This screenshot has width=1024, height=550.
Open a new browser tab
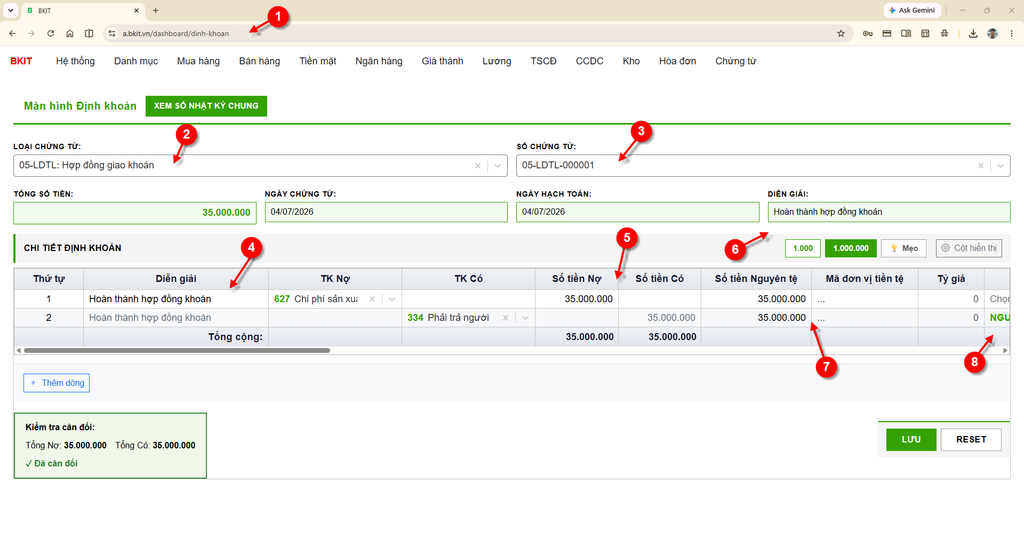pos(155,10)
